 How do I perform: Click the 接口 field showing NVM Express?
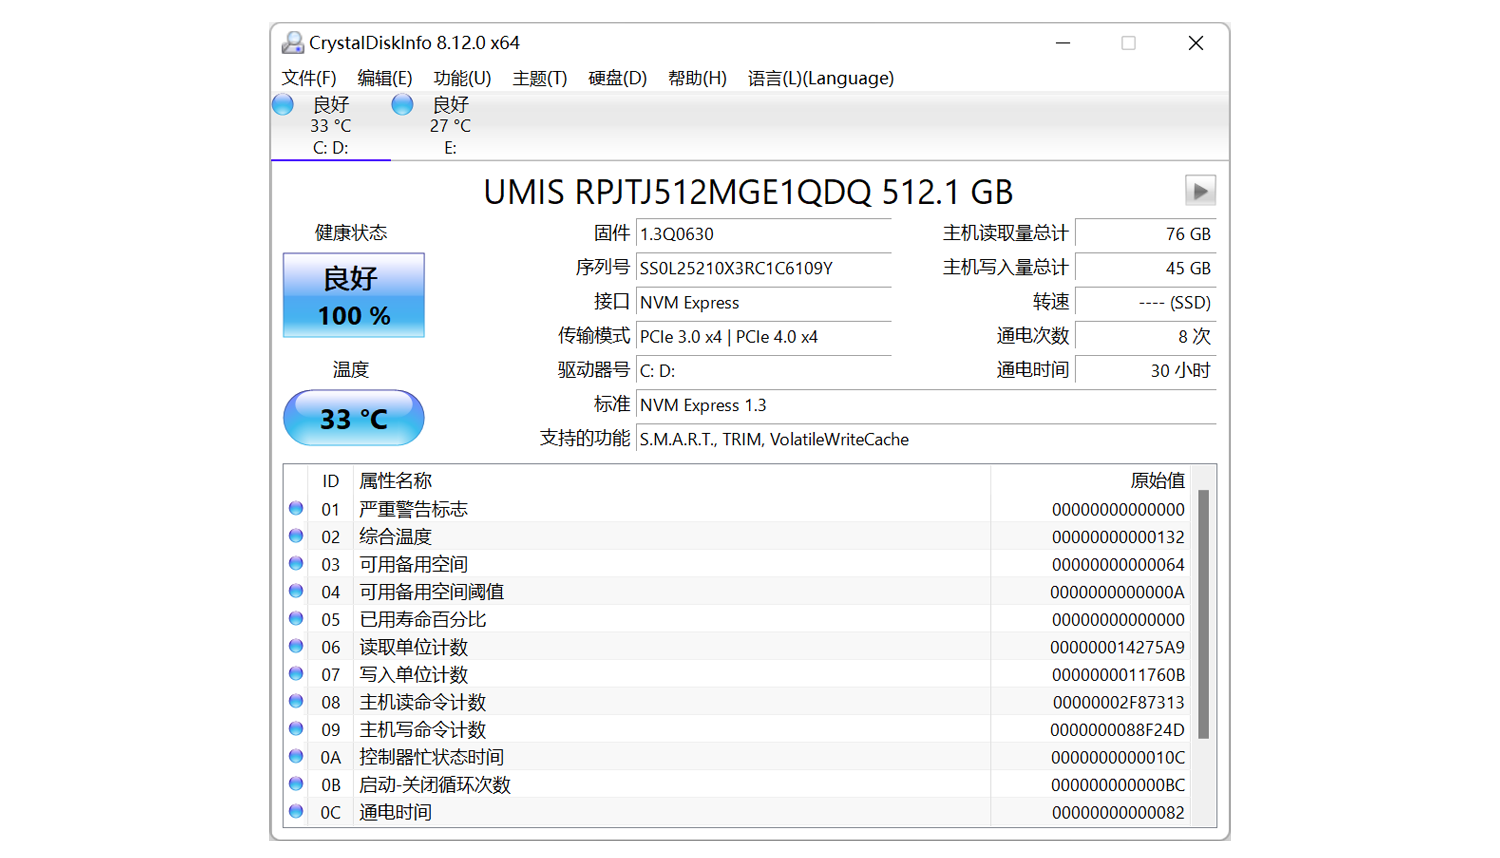click(x=764, y=302)
